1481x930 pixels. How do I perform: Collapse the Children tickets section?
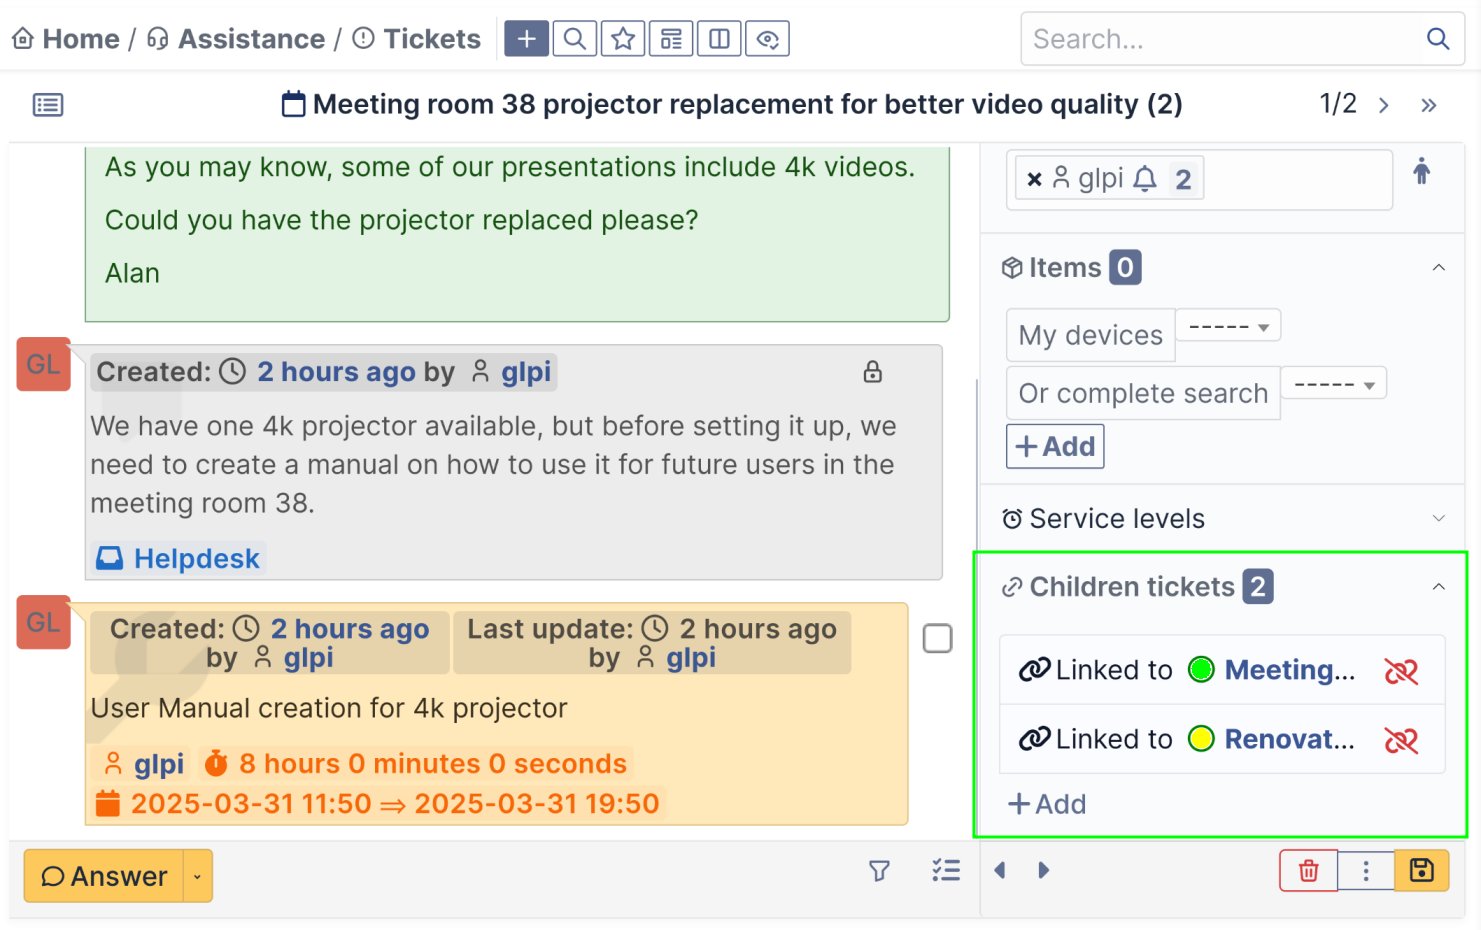[x=1438, y=587]
